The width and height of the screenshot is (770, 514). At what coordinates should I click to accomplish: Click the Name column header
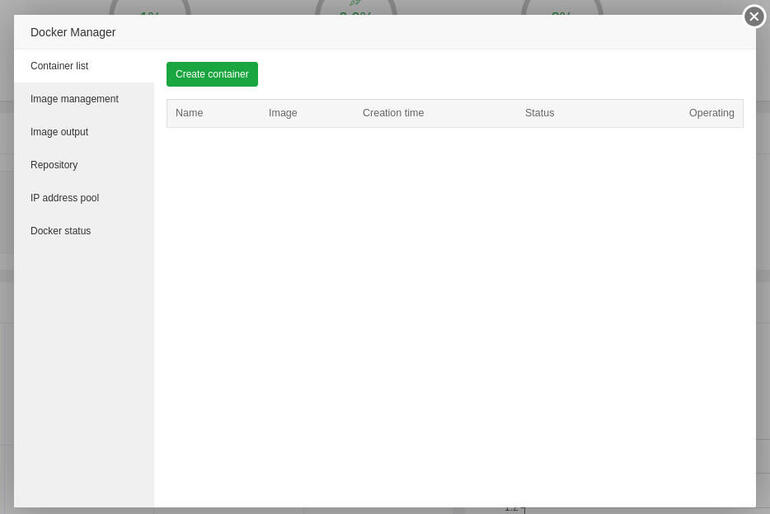coord(189,113)
